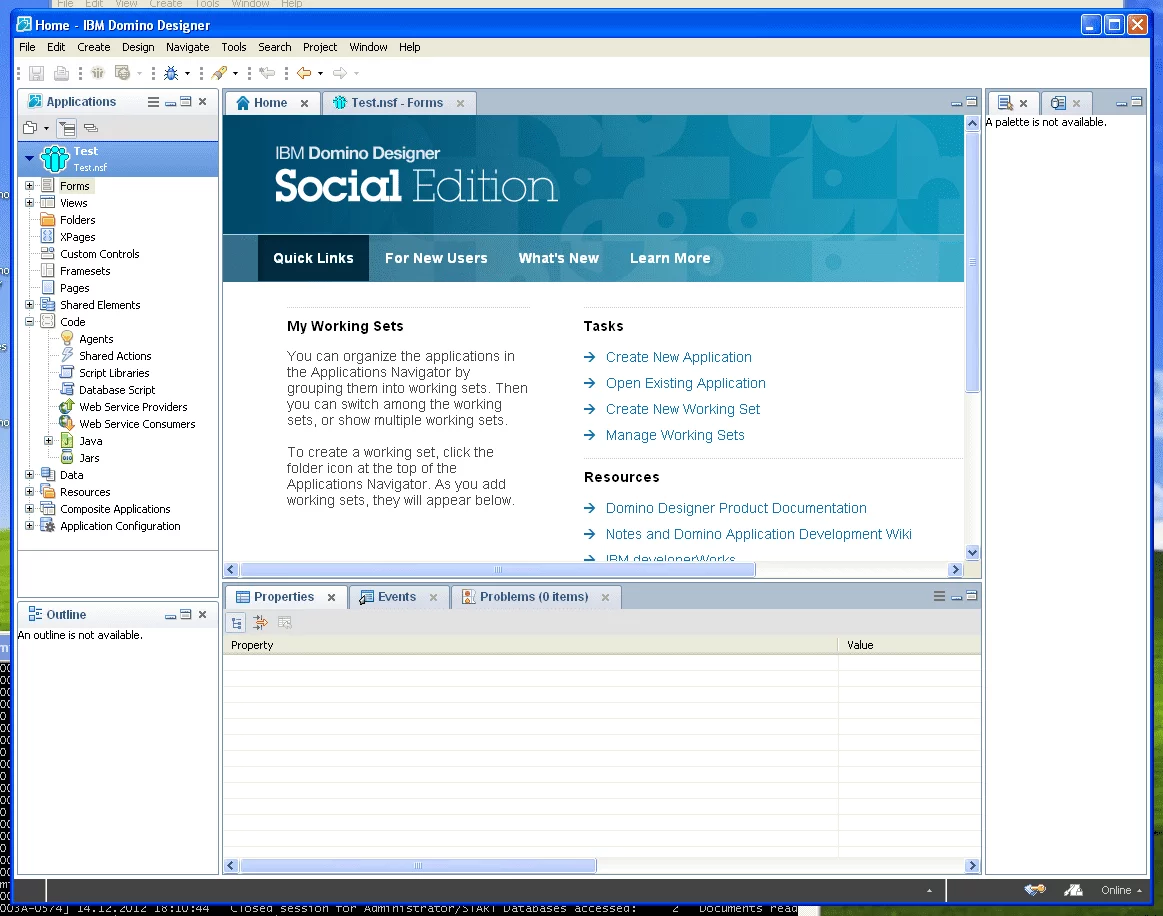Open the Navigate menu
Viewport: 1163px width, 916px height.
187,47
